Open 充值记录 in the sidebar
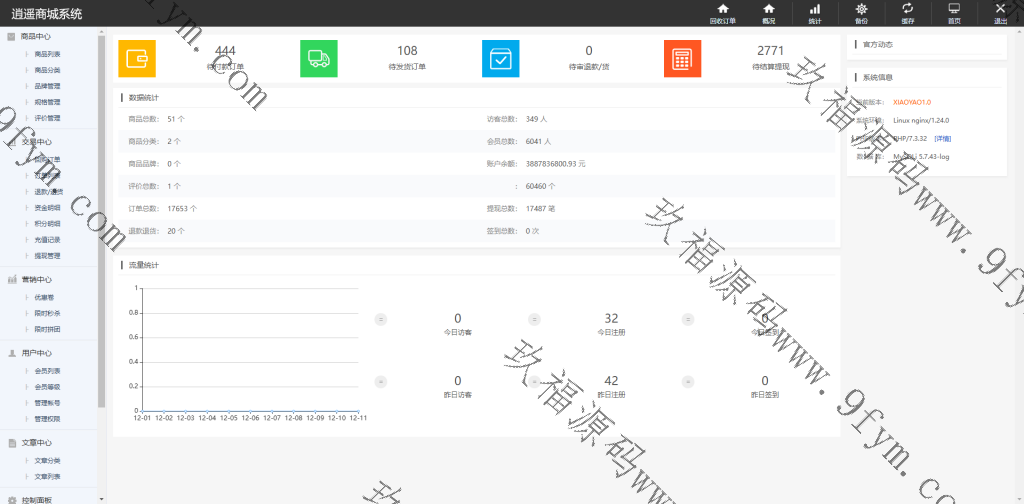 (x=47, y=239)
